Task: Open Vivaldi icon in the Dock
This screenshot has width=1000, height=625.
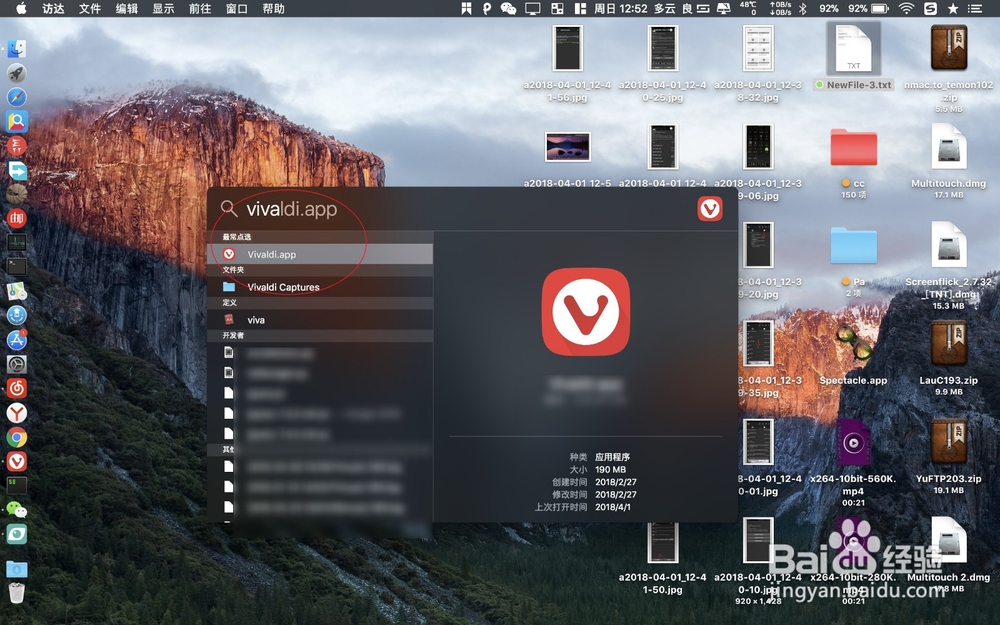Action: click(17, 461)
